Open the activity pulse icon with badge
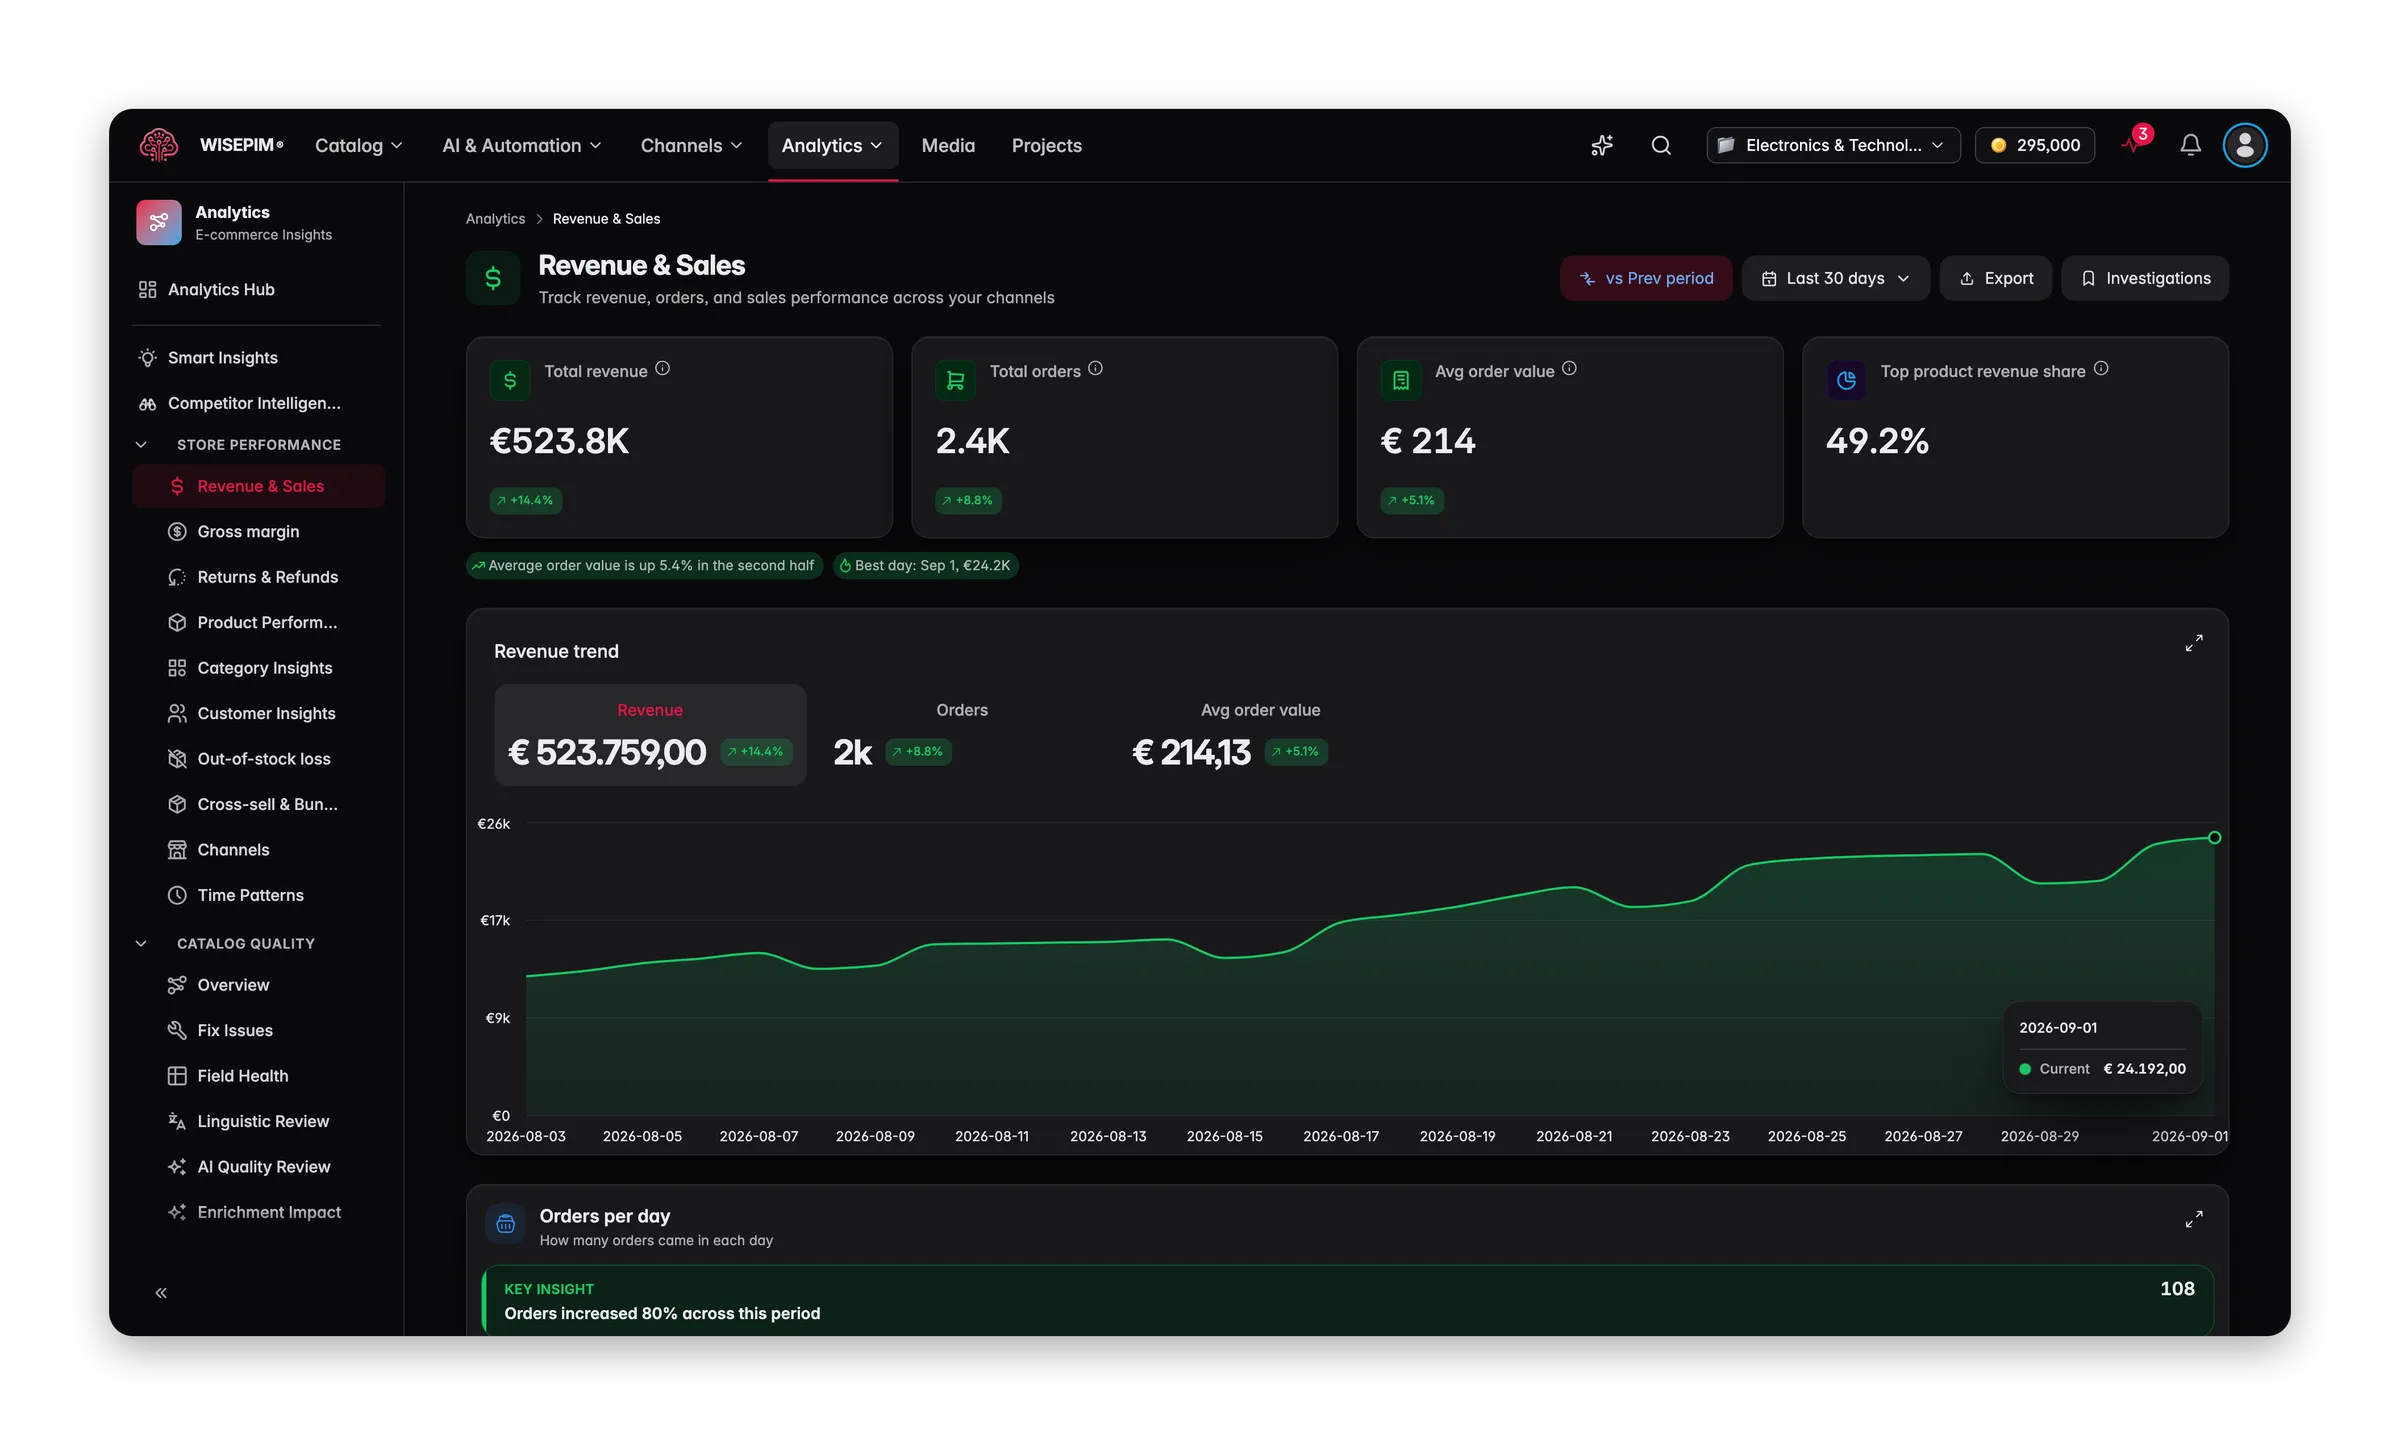Screen dimensions: 2400x1445 [x=2135, y=143]
